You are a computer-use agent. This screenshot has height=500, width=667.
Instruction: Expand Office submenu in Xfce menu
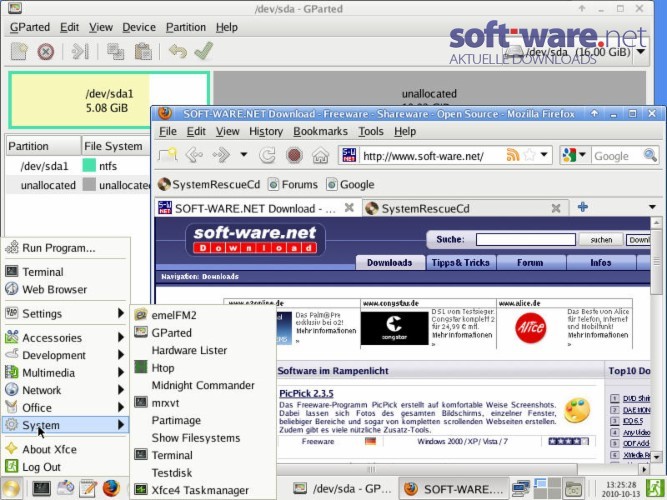pyautogui.click(x=66, y=408)
